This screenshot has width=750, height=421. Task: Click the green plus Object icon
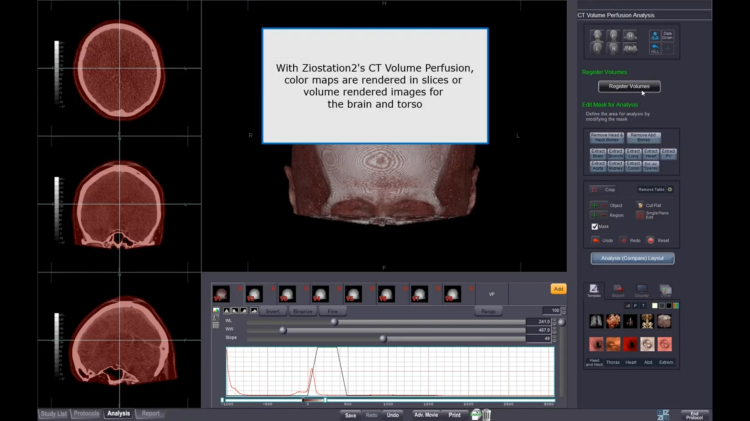[595, 205]
